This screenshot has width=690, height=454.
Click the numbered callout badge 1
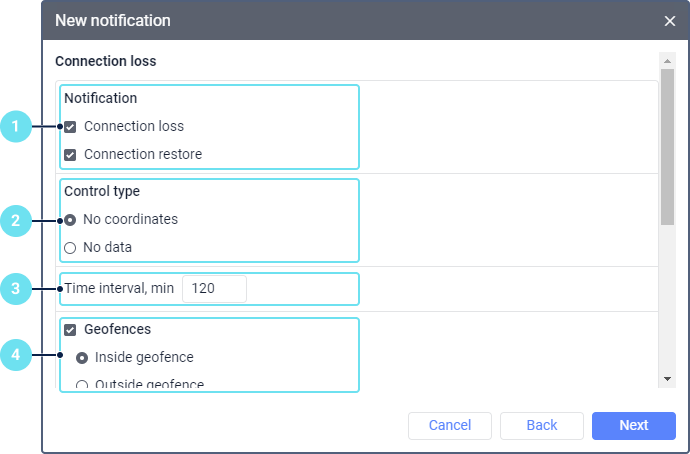(x=16, y=127)
